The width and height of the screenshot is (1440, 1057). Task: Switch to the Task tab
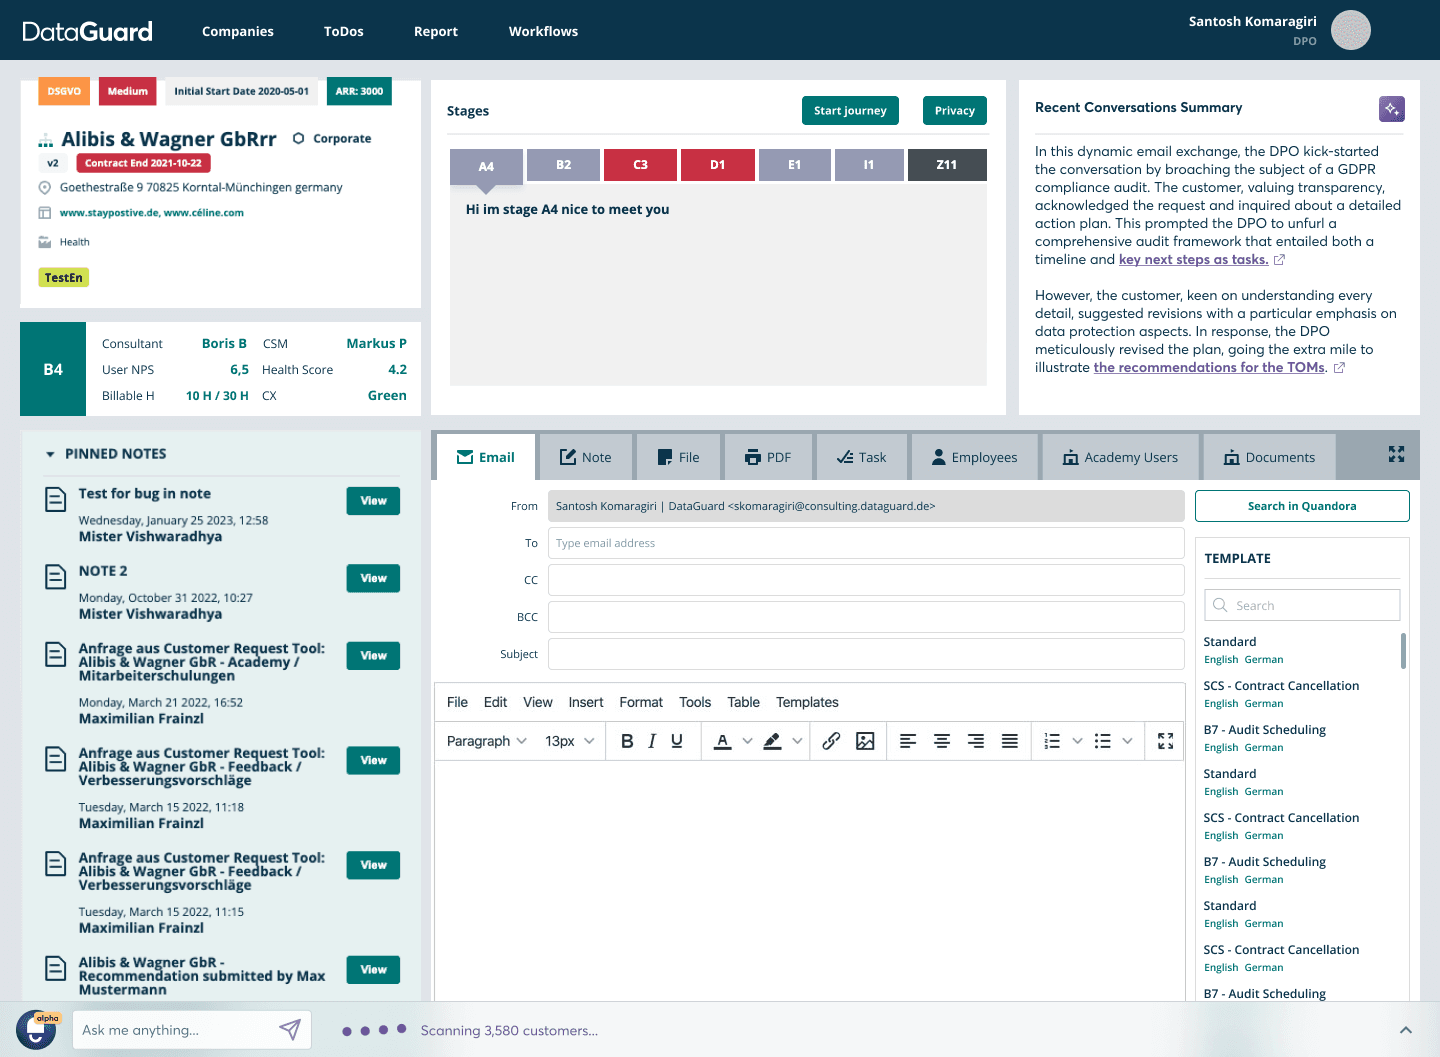pos(861,457)
